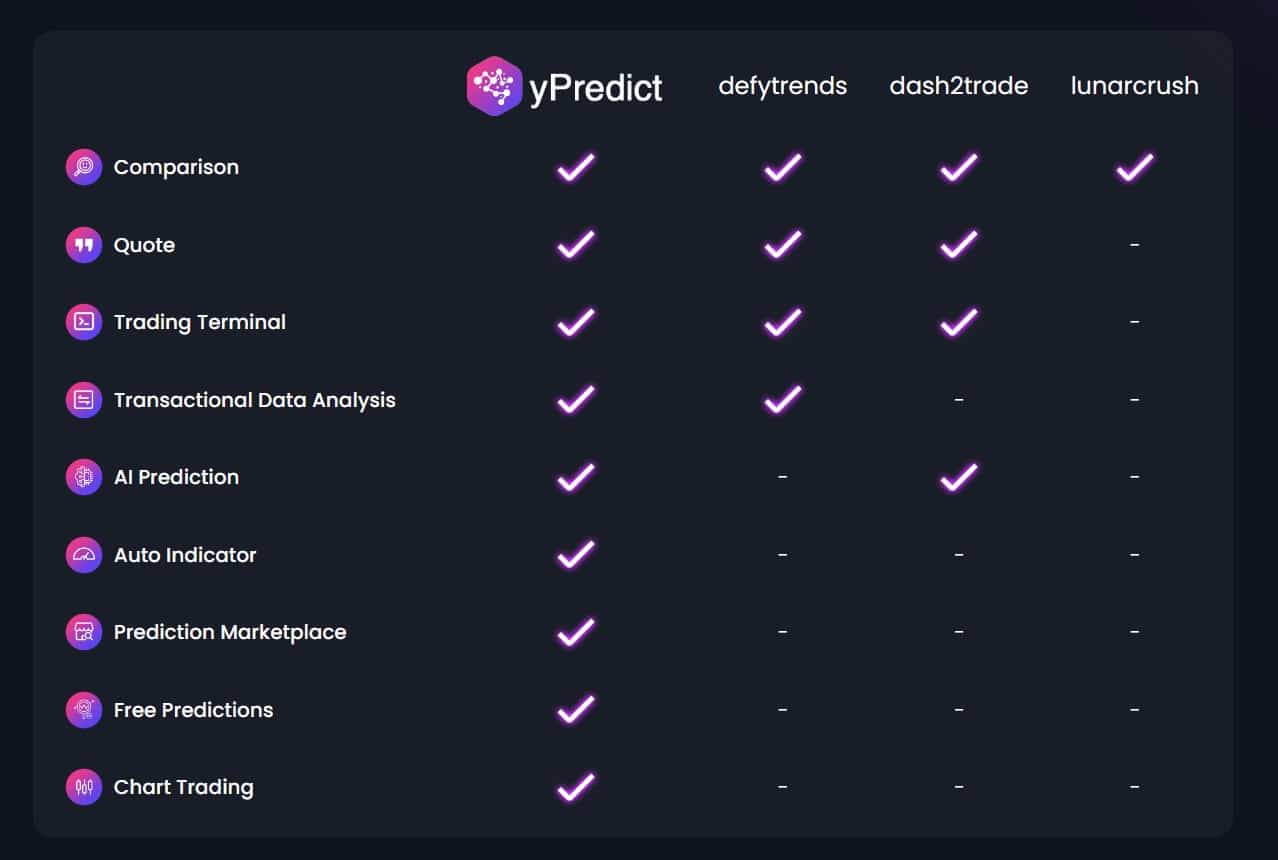Viewport: 1278px width, 860px height.
Task: Click the Transactional Data Analysis icon
Action: 84,400
